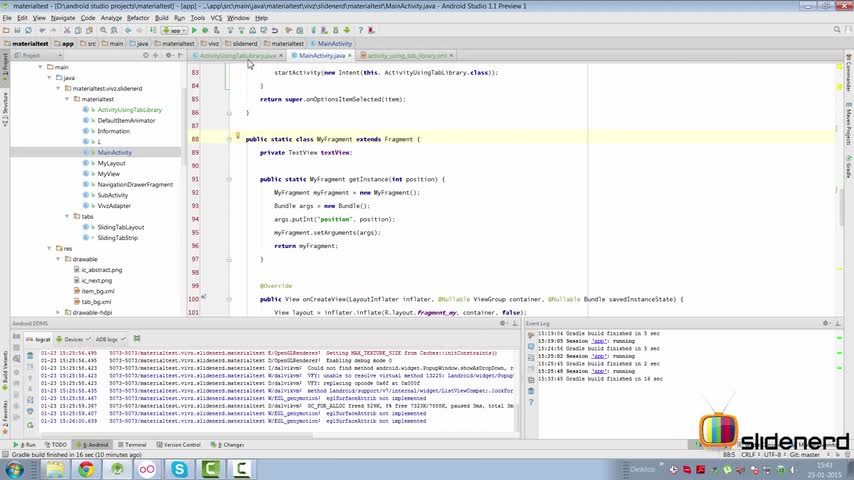Select NavigationDrawerFragment in the project tree

coord(135,185)
